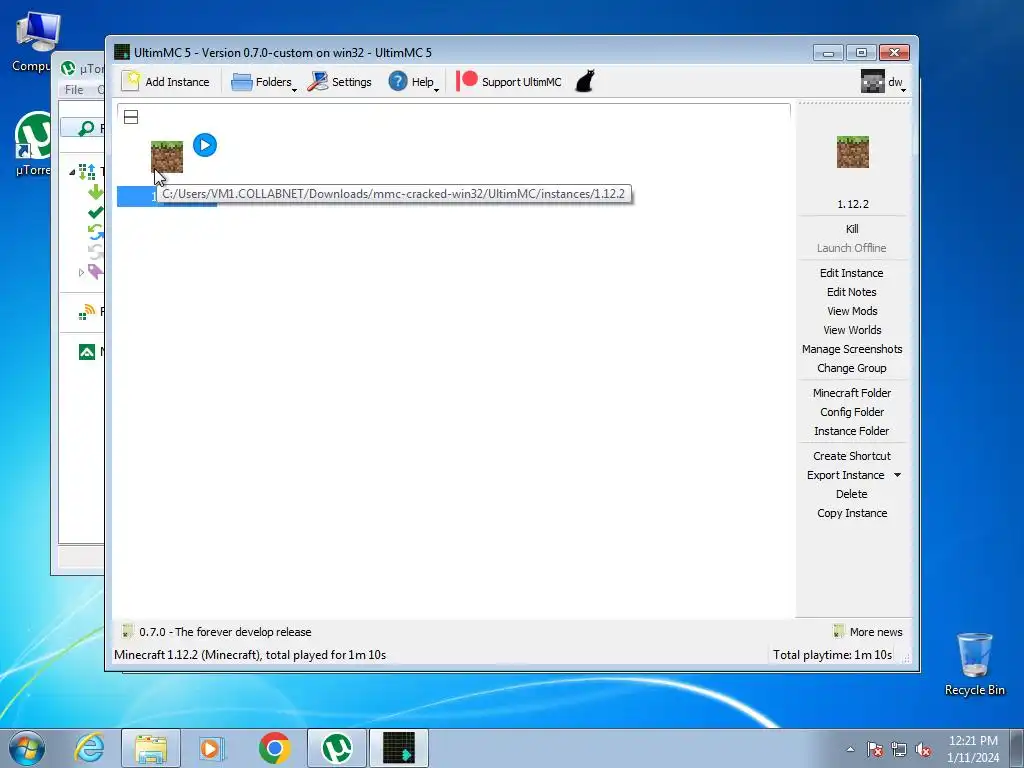Viewport: 1024px width, 768px height.
Task: Click the Add Instance toolbar button
Action: 166,82
